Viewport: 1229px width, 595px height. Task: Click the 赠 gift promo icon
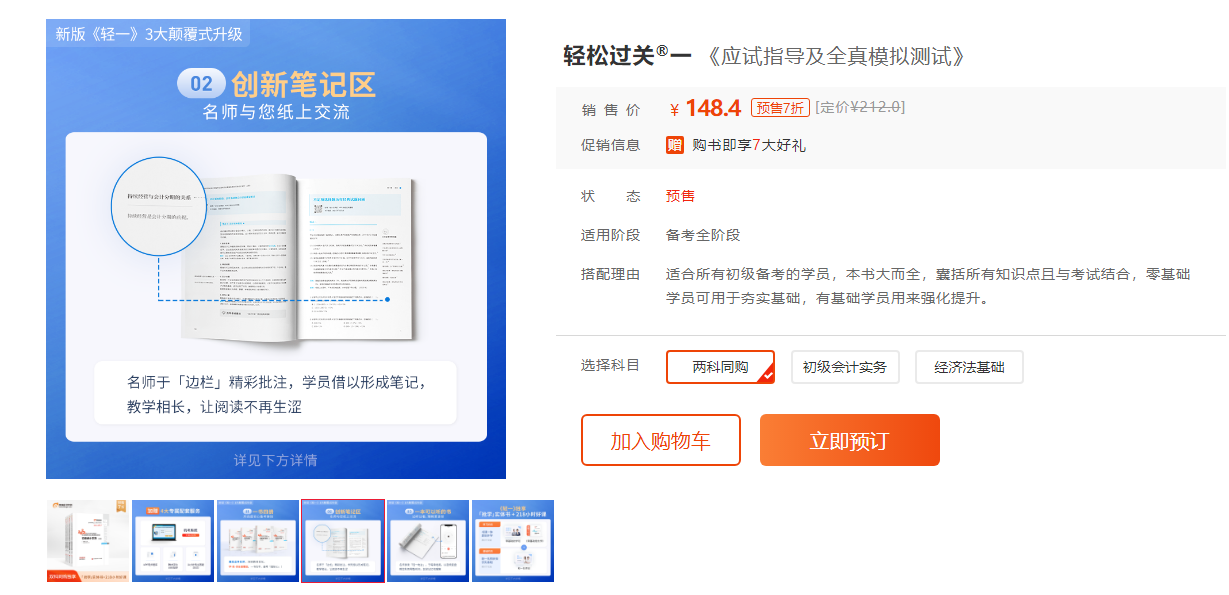pyautogui.click(x=676, y=145)
